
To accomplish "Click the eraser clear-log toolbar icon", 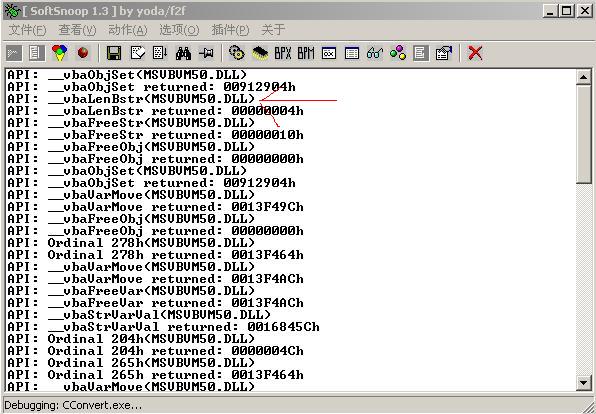I will (x=138, y=53).
